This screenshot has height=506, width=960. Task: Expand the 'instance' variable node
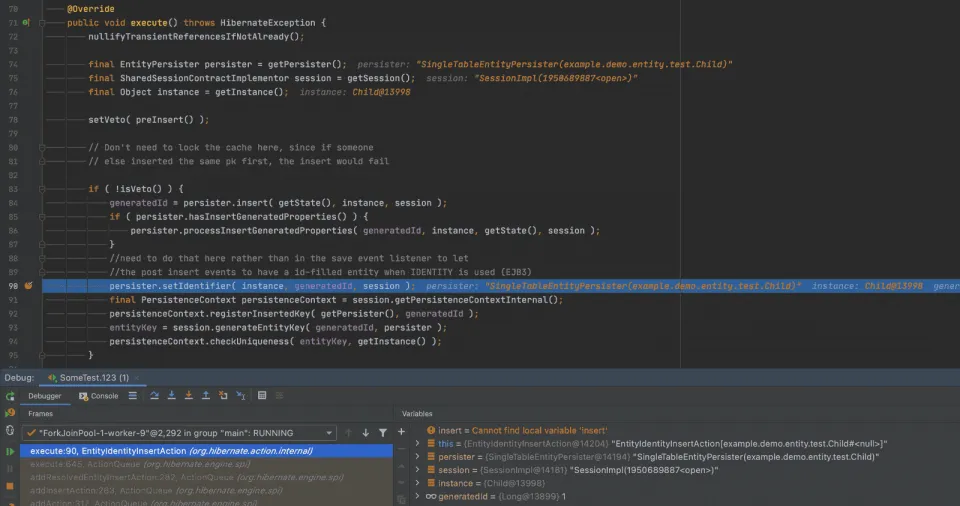point(418,483)
